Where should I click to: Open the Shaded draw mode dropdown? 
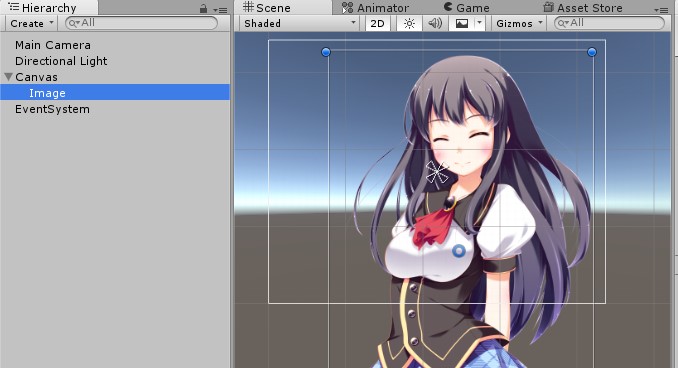[300, 23]
